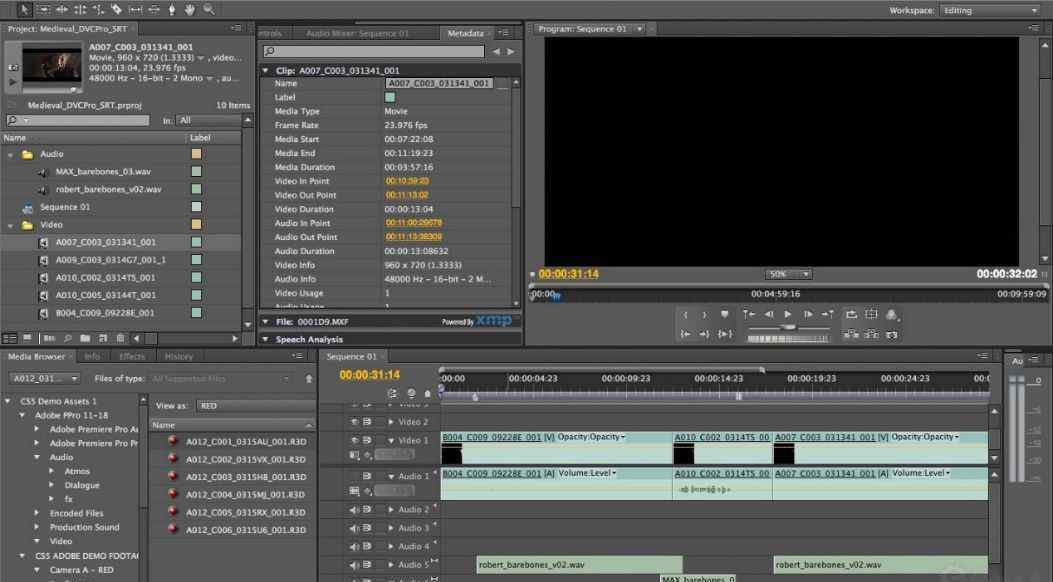Toggle Video 1 track output eye
The width and height of the screenshot is (1053, 582).
click(x=355, y=440)
